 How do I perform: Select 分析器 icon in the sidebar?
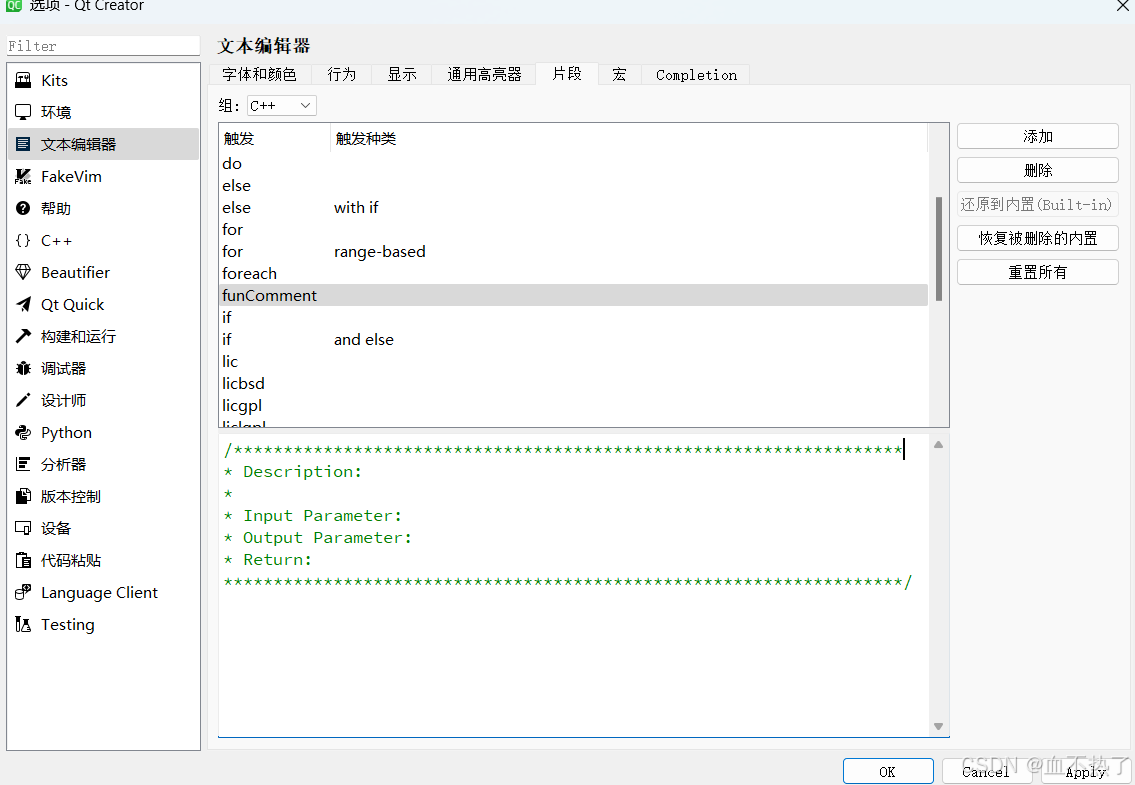(x=23, y=464)
